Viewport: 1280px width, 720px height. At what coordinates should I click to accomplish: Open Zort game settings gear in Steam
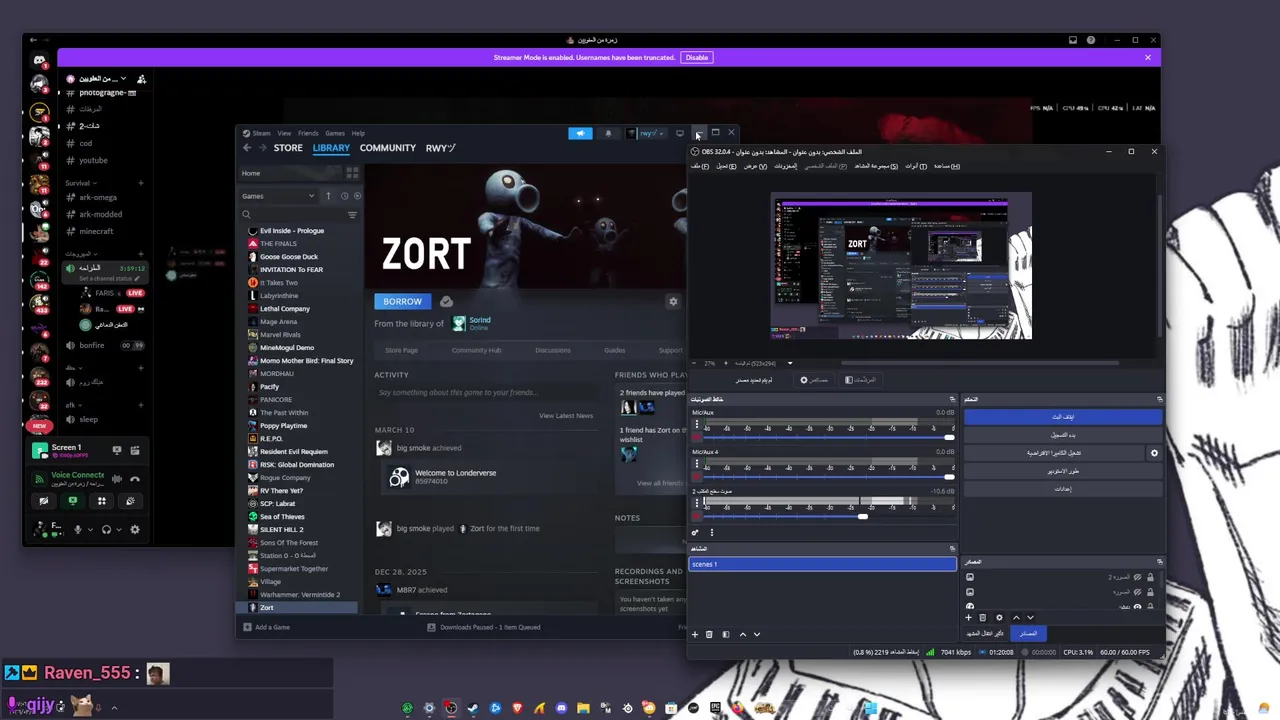pyautogui.click(x=673, y=301)
